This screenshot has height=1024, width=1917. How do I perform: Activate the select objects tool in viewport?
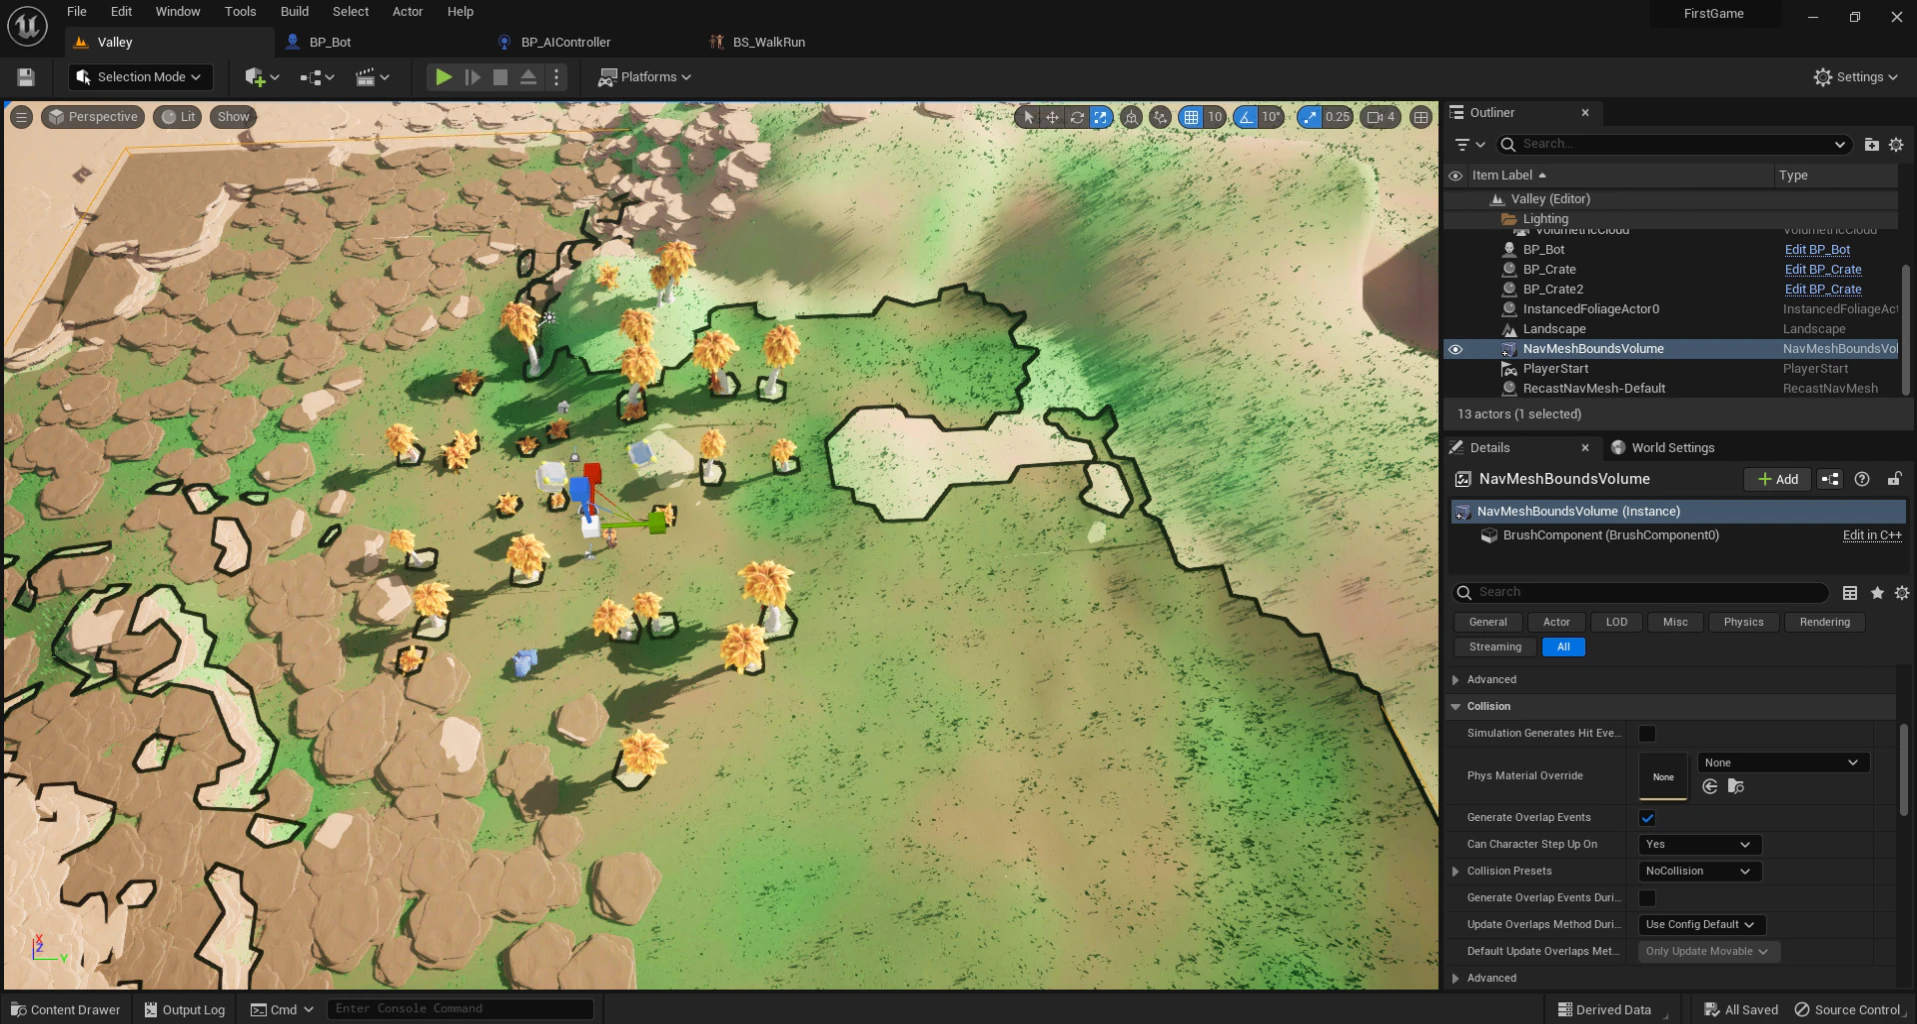coord(1028,117)
